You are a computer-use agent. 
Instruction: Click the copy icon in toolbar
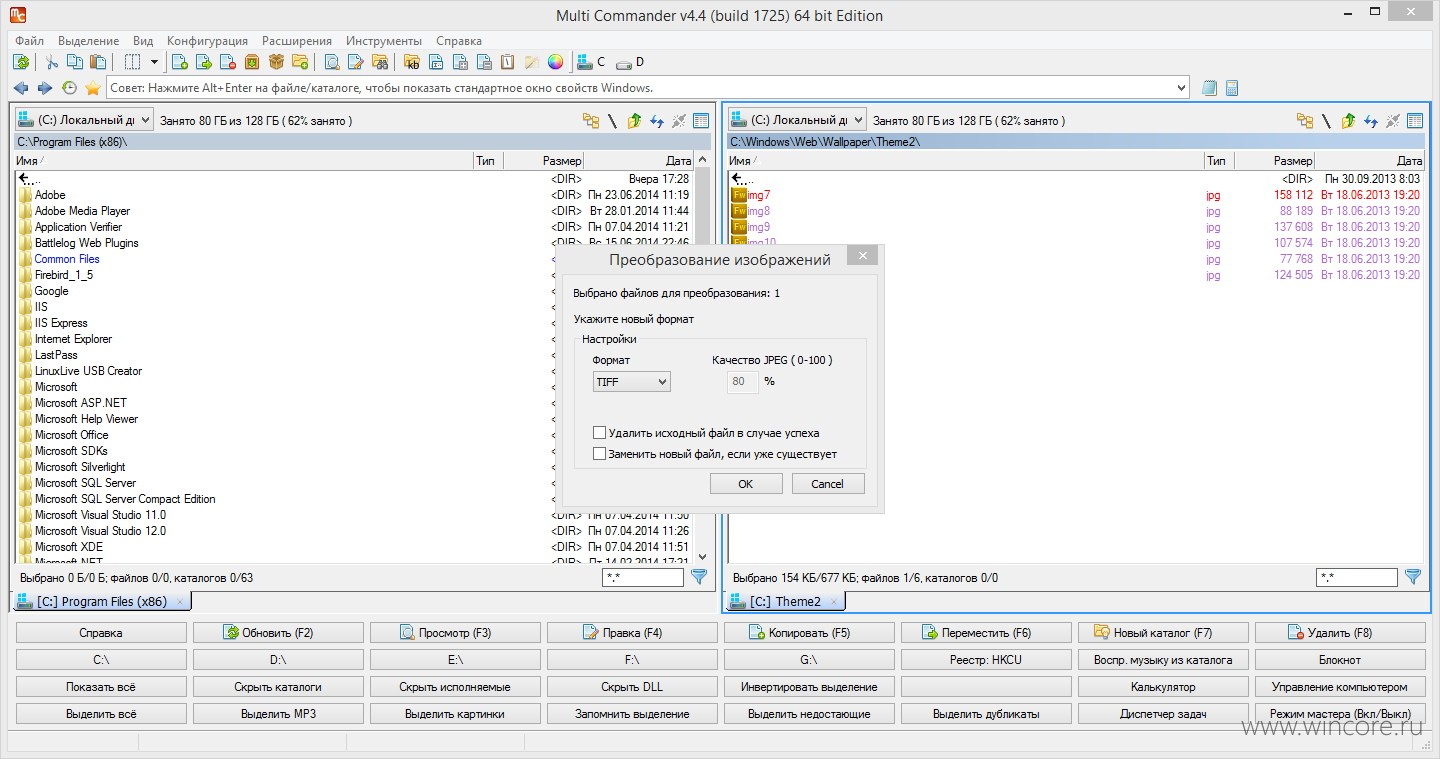[x=74, y=62]
